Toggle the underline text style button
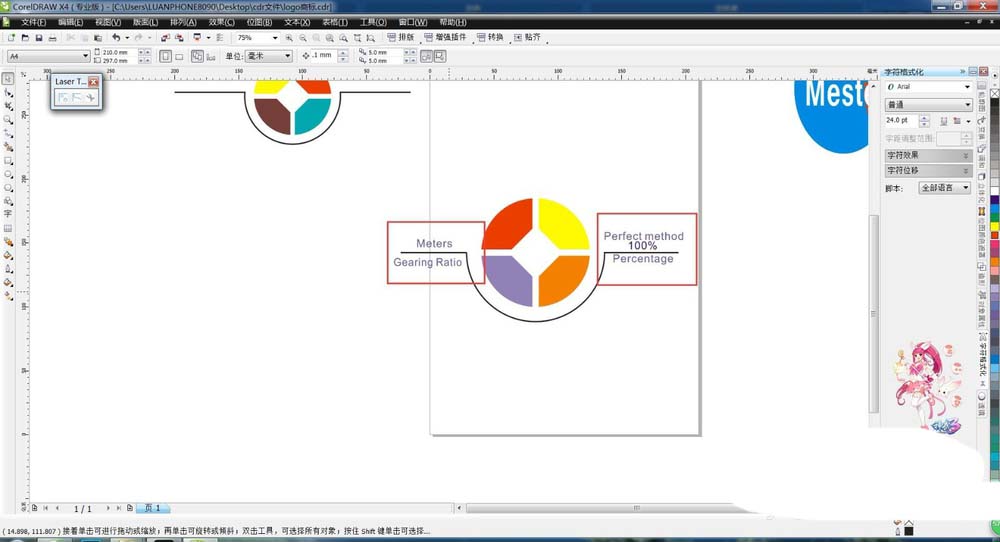1000x542 pixels. [x=944, y=121]
